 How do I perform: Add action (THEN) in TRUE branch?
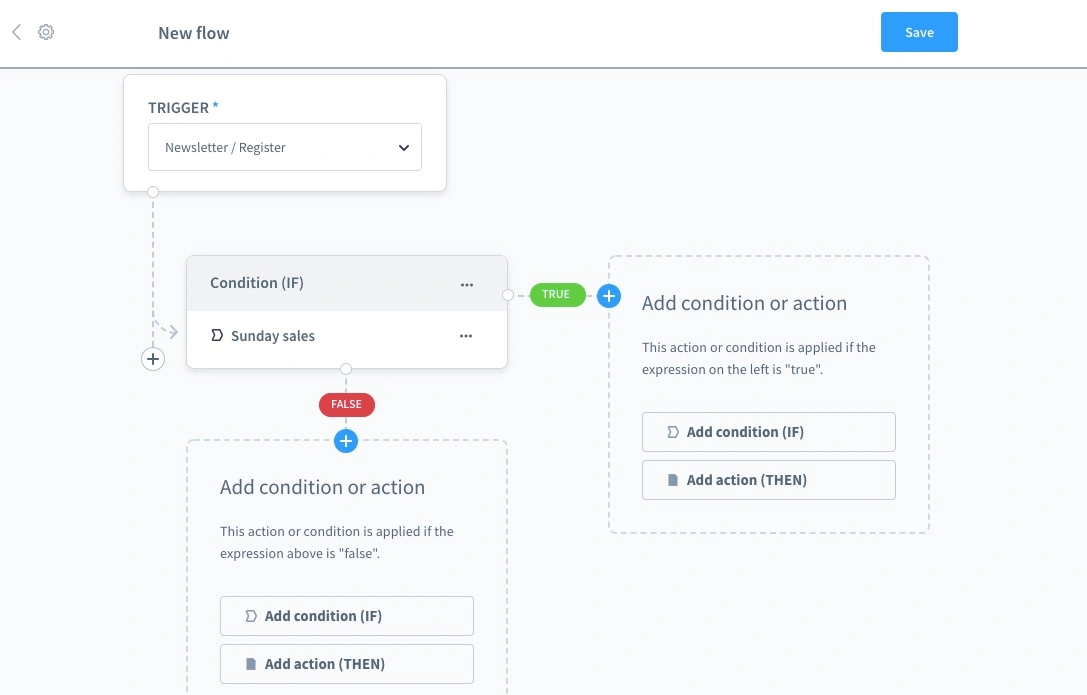(768, 480)
